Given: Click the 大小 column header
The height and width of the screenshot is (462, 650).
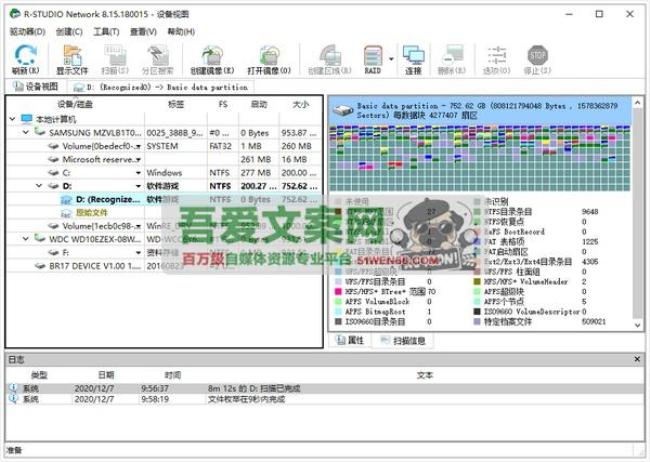Looking at the screenshot, I should pyautogui.click(x=301, y=104).
